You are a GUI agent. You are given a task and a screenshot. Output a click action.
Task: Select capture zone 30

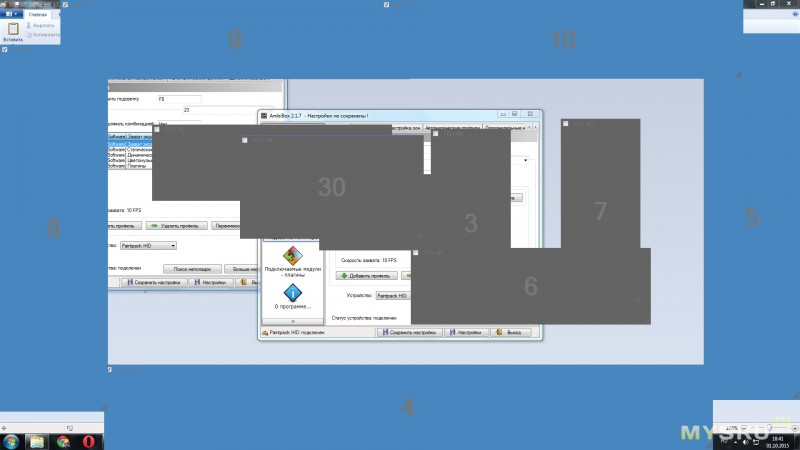coord(332,187)
